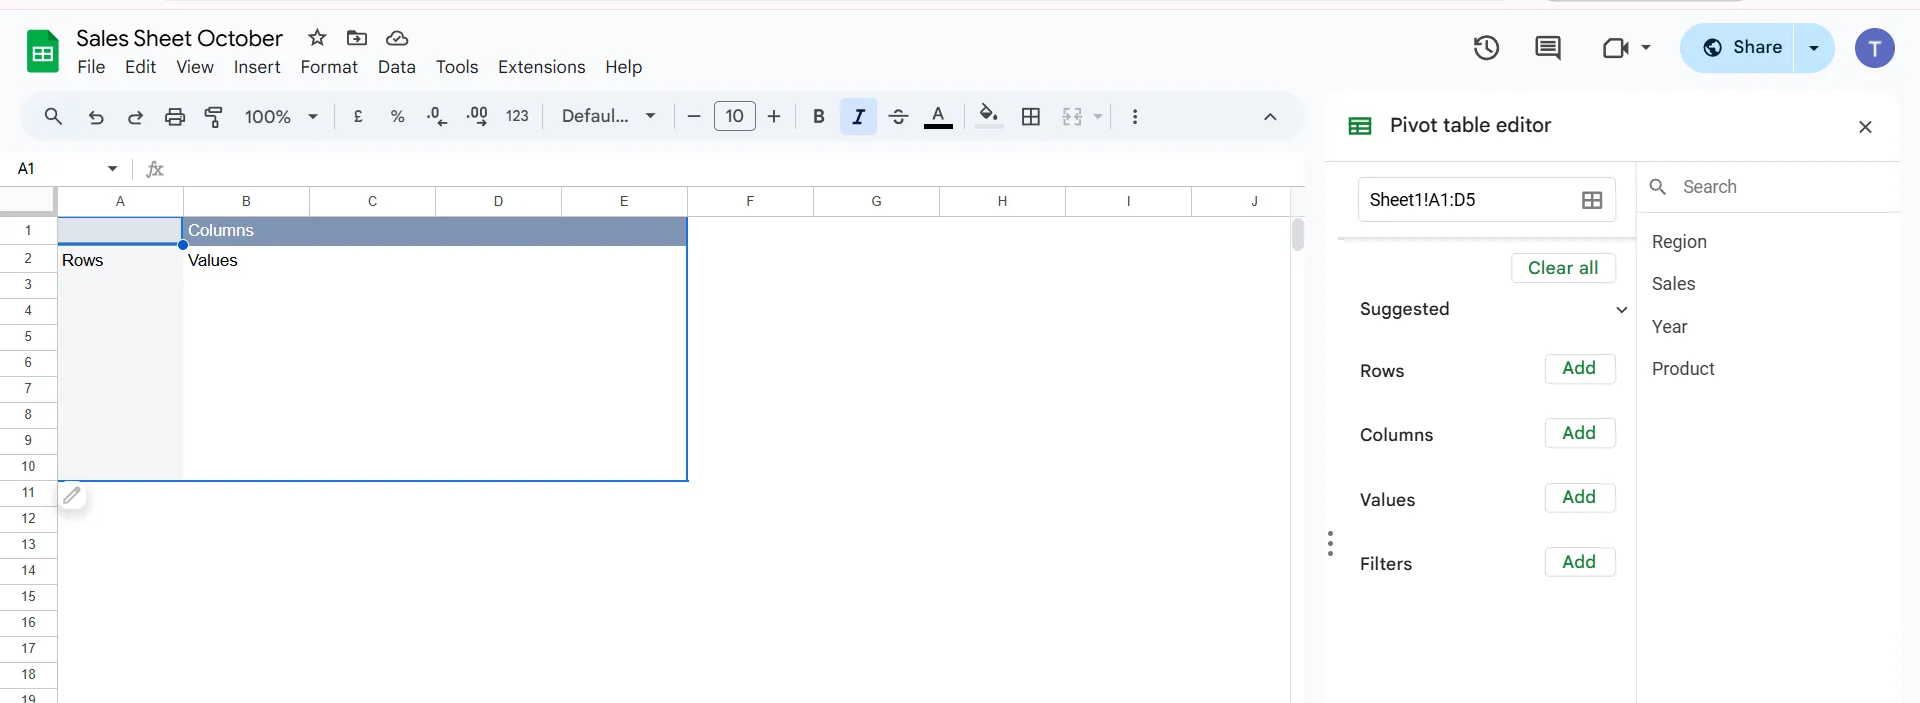
Task: Select the Sales field
Action: (1673, 284)
